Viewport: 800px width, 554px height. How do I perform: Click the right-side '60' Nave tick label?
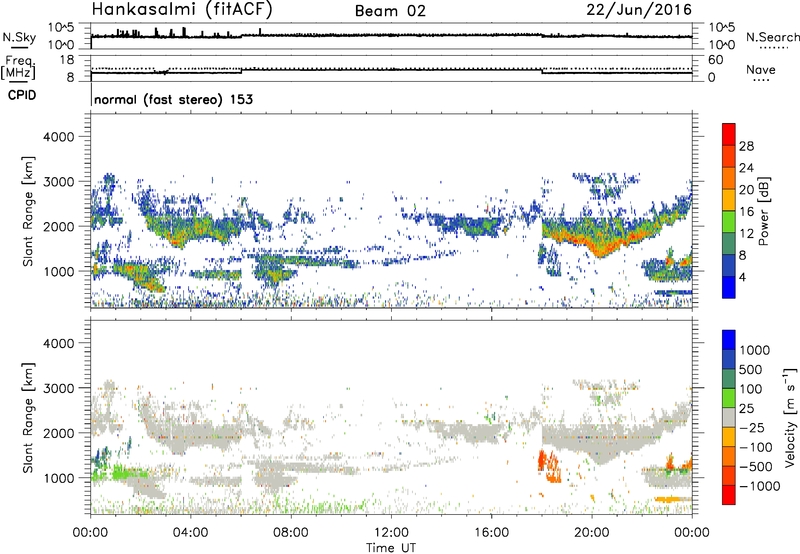point(716,60)
